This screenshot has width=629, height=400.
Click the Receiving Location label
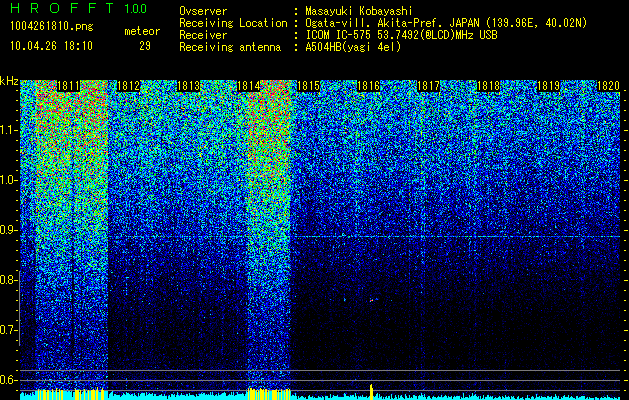233,23
